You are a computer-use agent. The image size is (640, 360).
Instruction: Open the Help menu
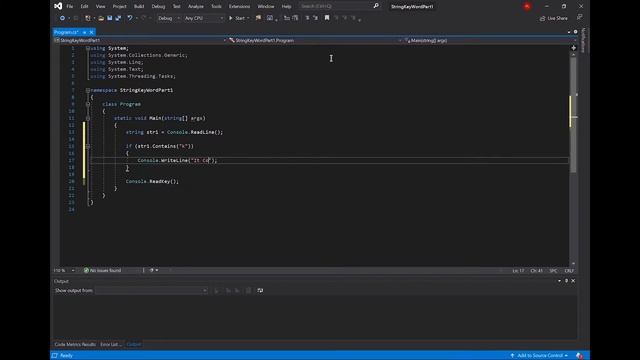pos(287,7)
